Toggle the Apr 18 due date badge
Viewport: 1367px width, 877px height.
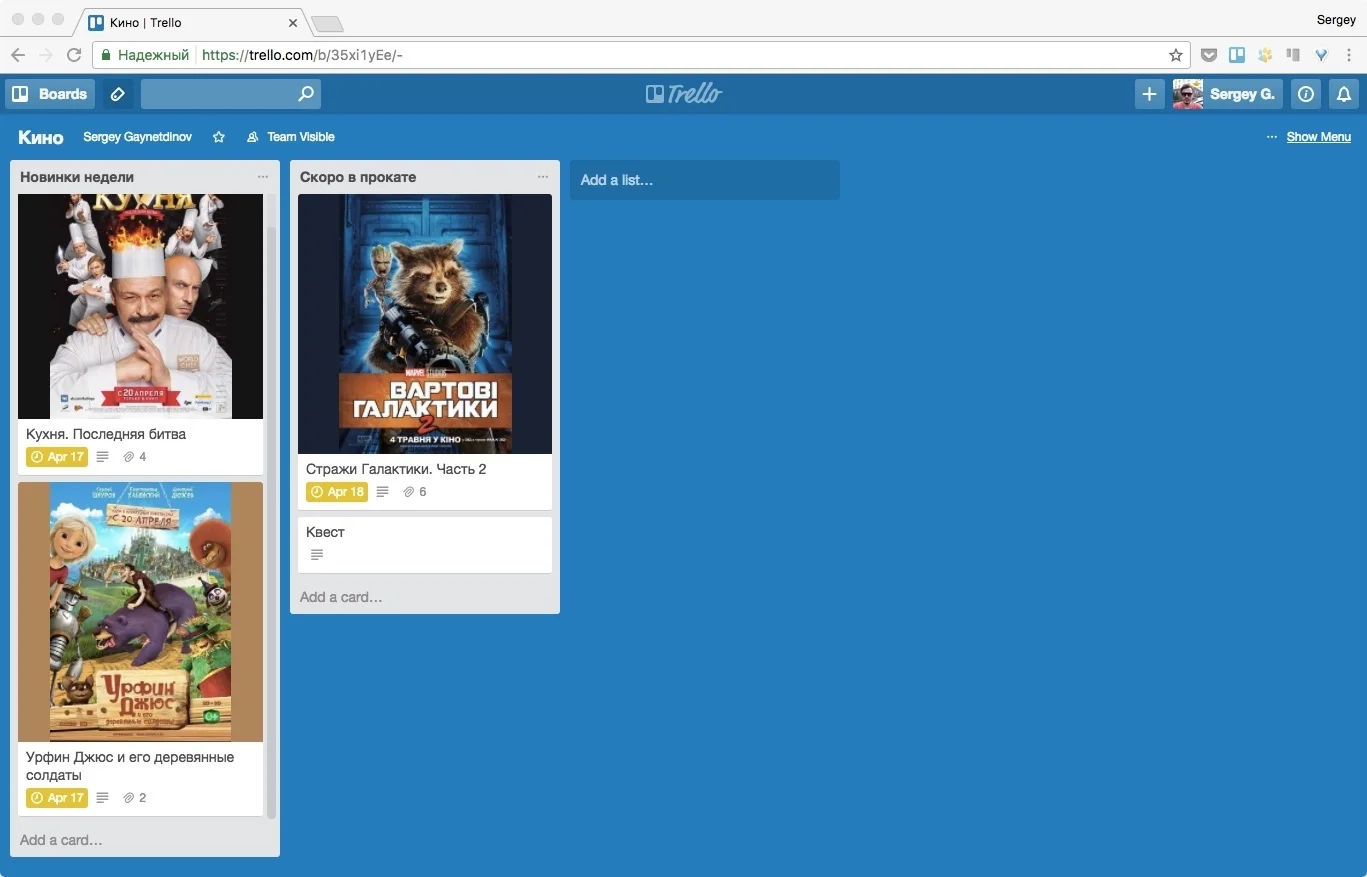coord(337,492)
